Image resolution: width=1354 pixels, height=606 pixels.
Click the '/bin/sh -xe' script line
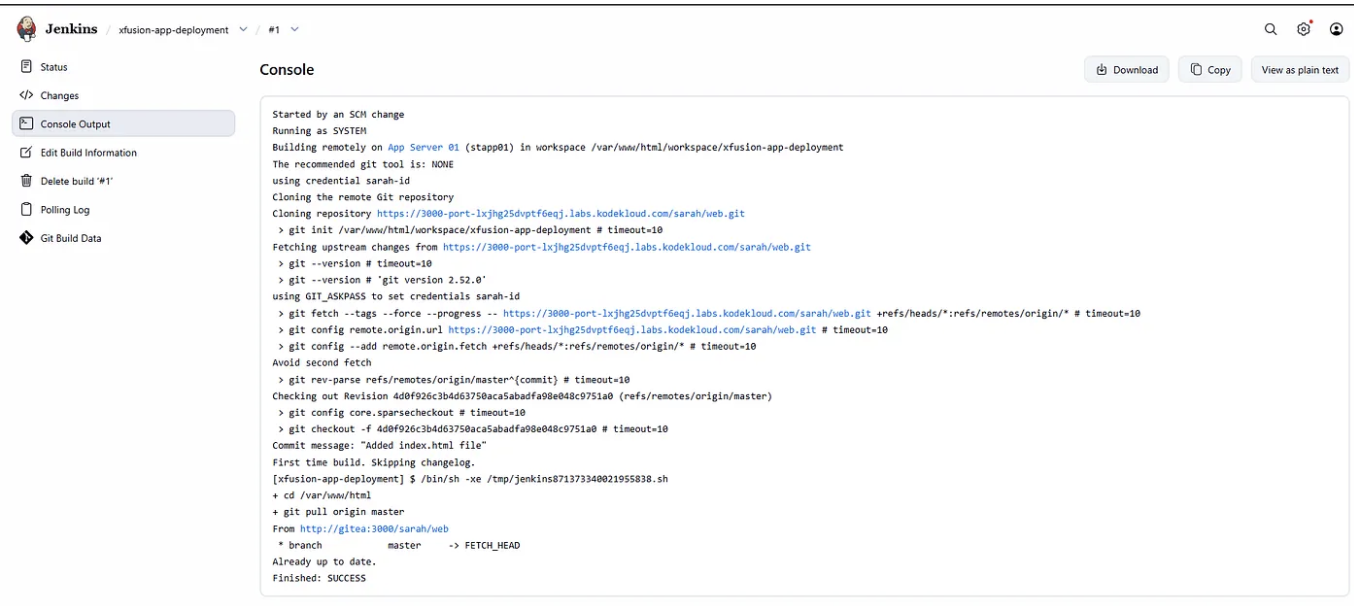pyautogui.click(x=470, y=479)
